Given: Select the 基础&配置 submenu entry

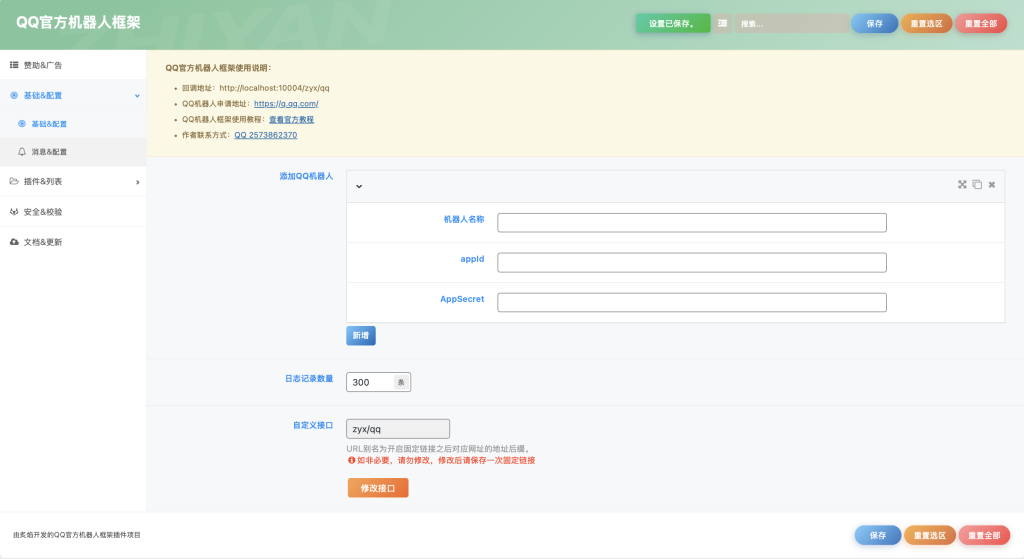Looking at the screenshot, I should click(73, 123).
